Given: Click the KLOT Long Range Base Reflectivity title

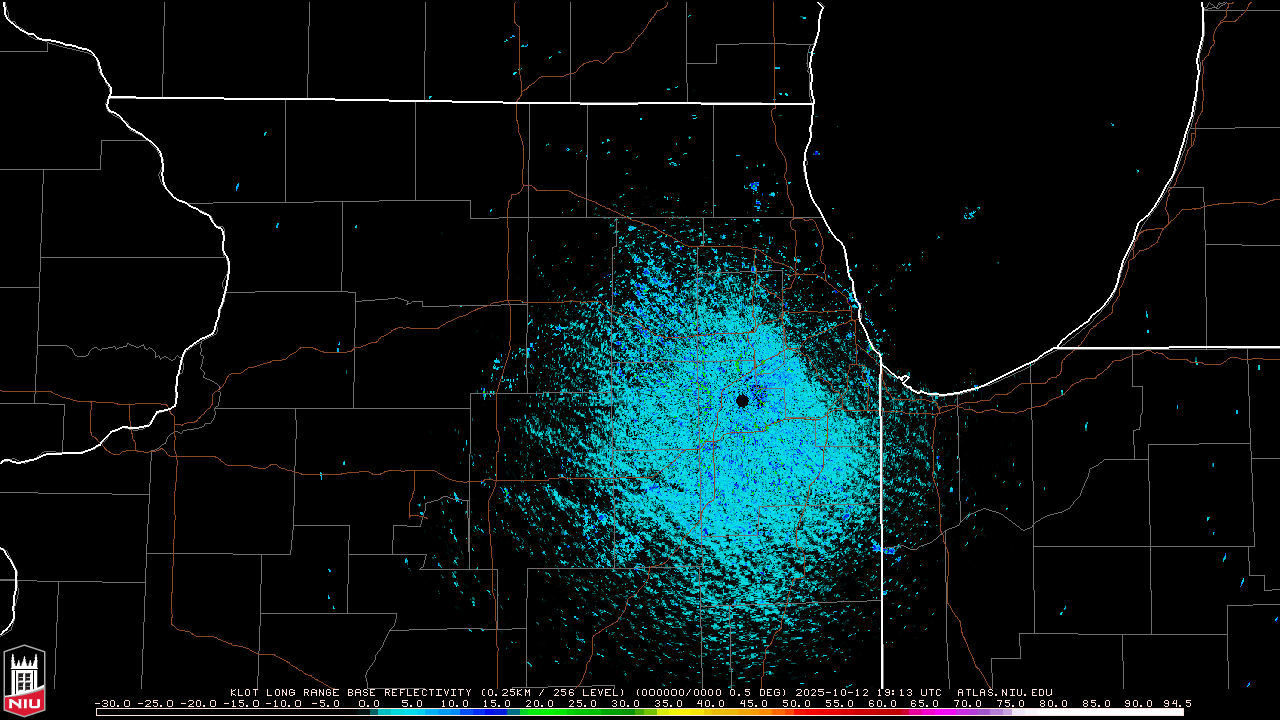Looking at the screenshot, I should click(x=352, y=692).
